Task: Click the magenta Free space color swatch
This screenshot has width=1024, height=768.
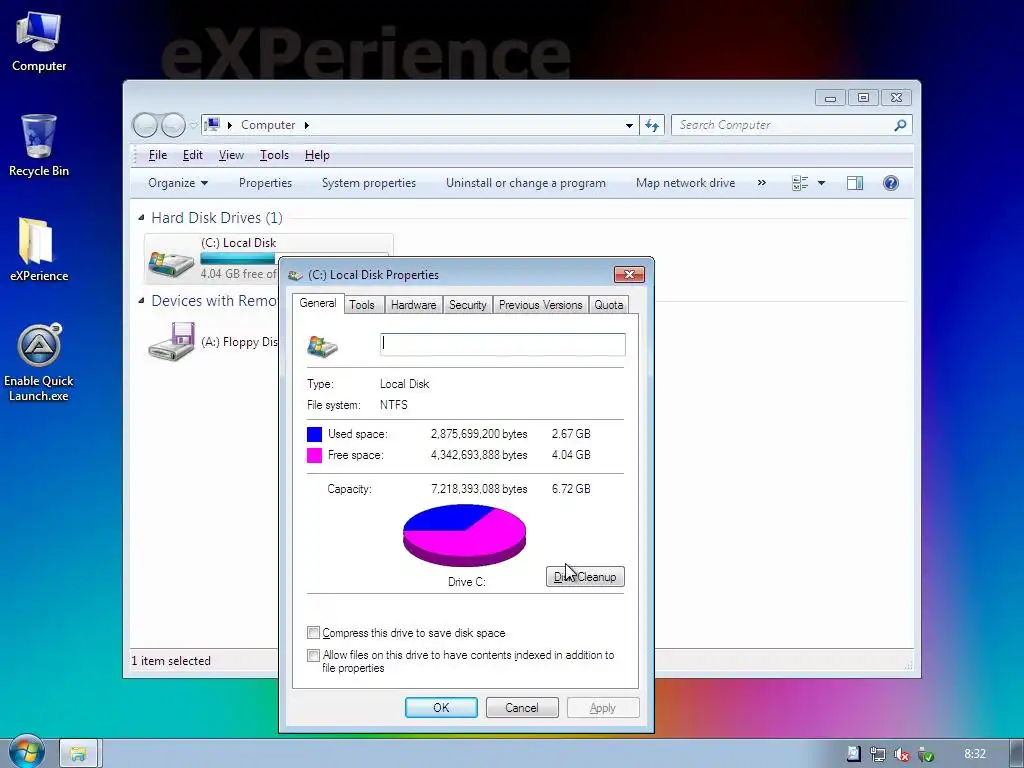Action: (x=314, y=455)
